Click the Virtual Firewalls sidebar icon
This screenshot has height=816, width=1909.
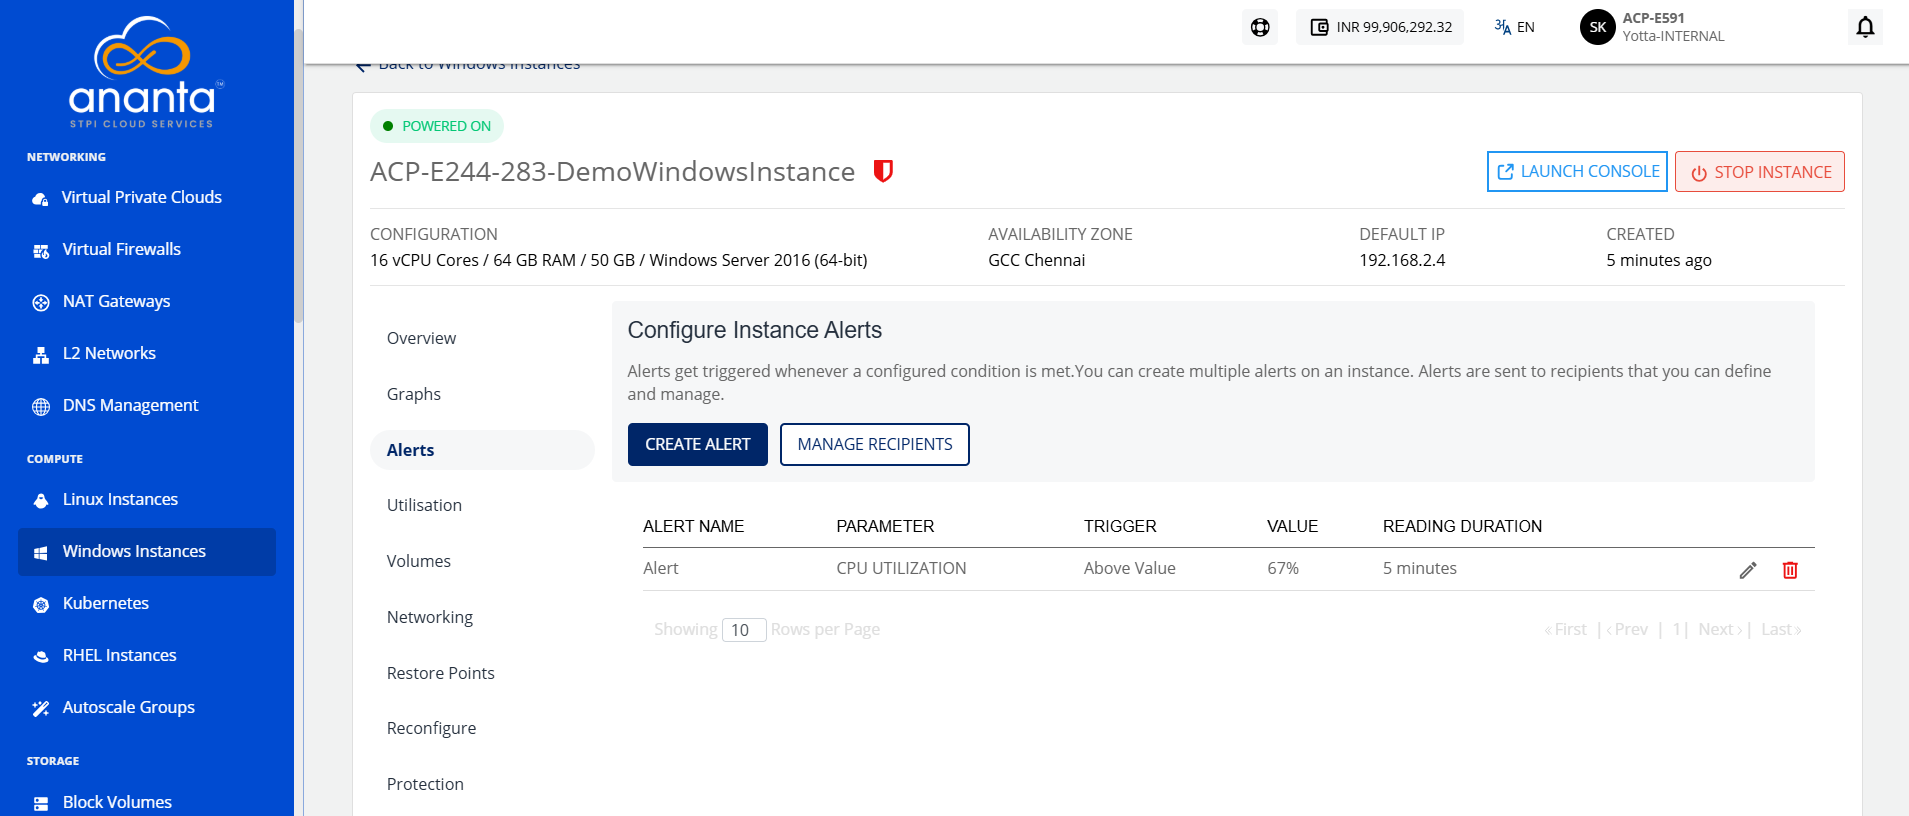click(x=41, y=251)
